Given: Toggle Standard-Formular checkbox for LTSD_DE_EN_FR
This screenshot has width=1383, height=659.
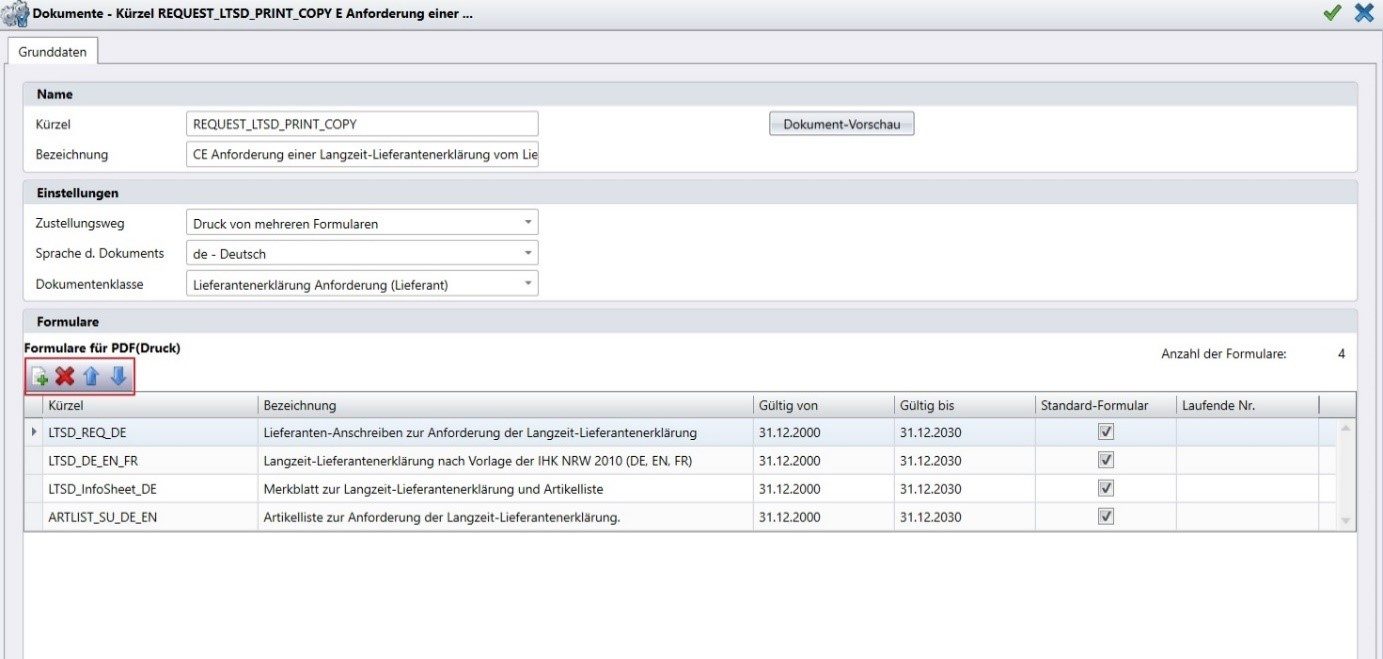Looking at the screenshot, I should point(1105,461).
